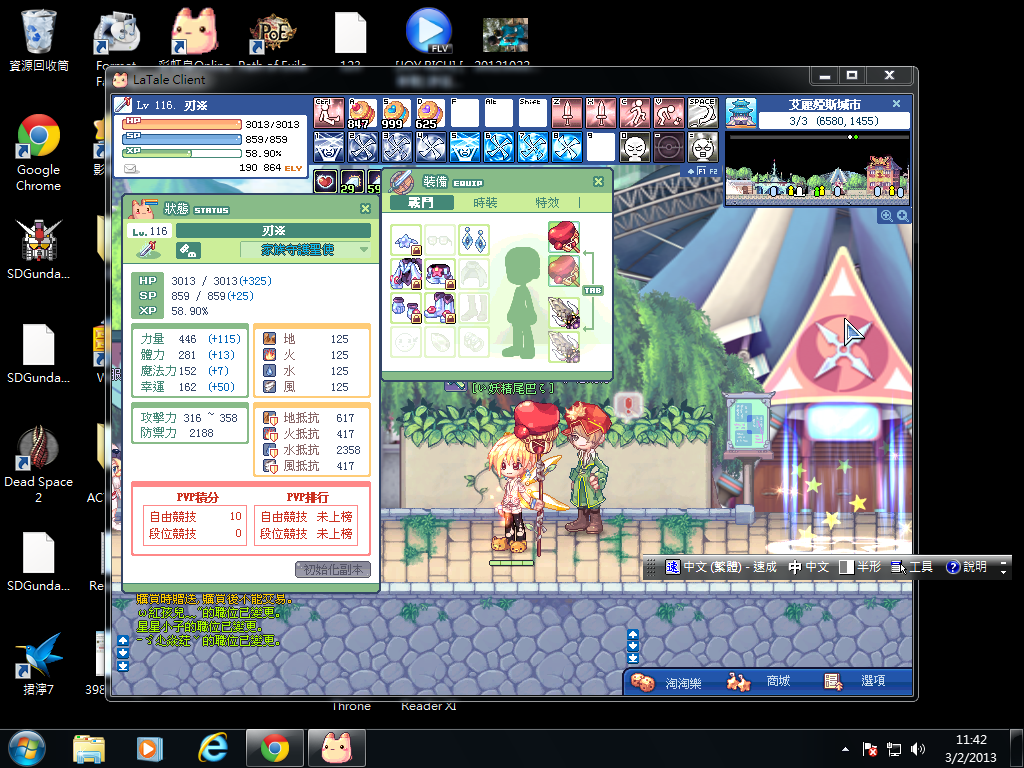Activate the X sword attack slot
The image size is (1024, 768).
point(601,113)
